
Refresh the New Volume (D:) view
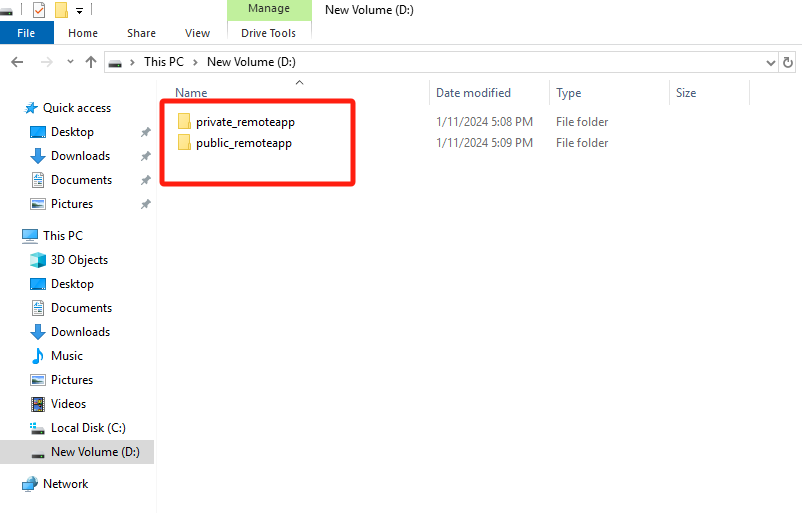(x=788, y=62)
